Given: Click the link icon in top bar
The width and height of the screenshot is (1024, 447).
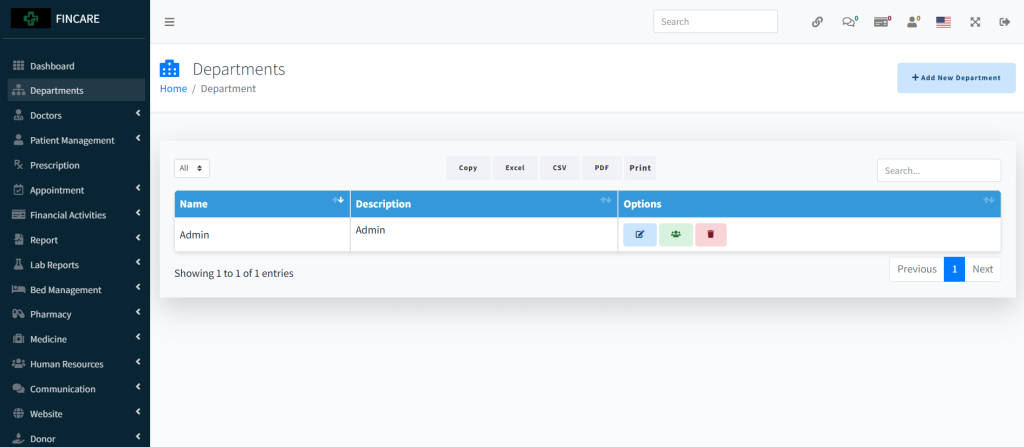Looking at the screenshot, I should point(817,22).
